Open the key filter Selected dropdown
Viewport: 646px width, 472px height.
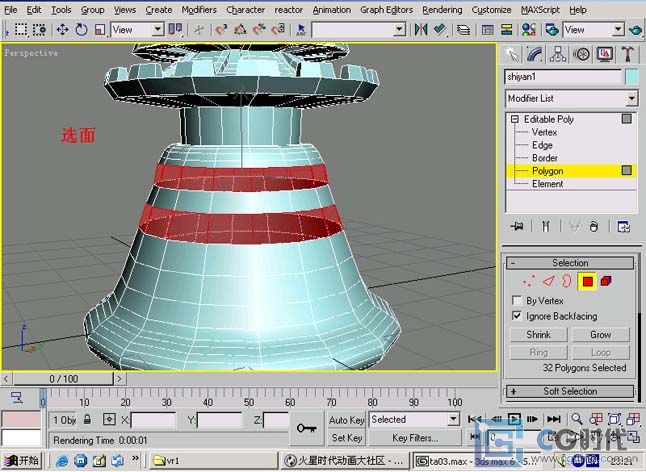click(x=453, y=420)
